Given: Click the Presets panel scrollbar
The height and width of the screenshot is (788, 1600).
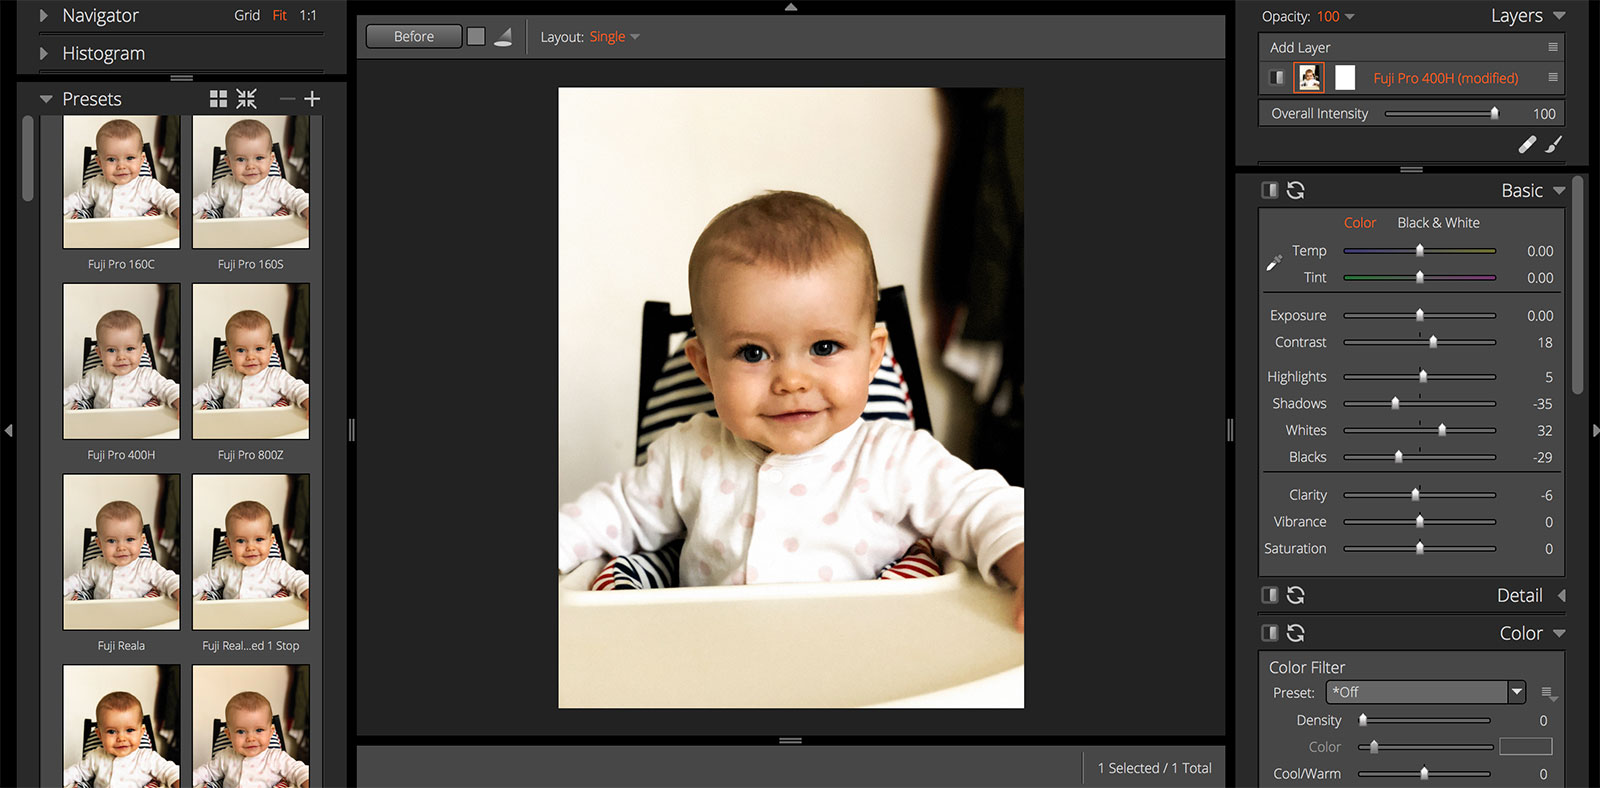Looking at the screenshot, I should click(28, 158).
